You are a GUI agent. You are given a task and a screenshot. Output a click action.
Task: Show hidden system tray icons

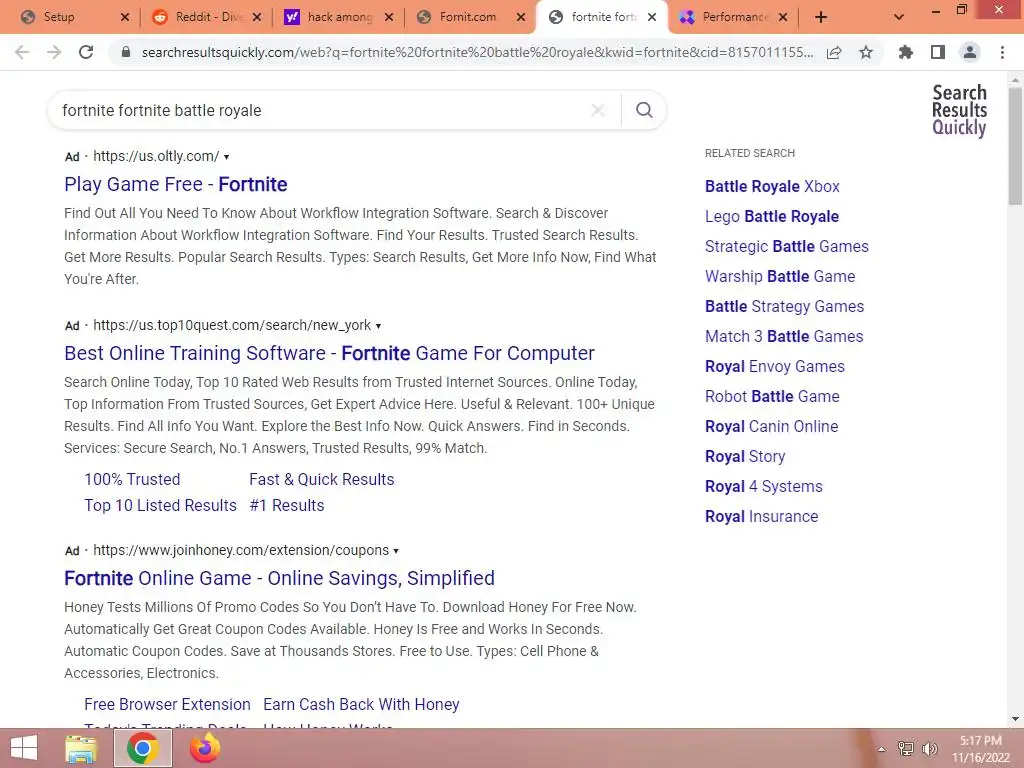882,749
